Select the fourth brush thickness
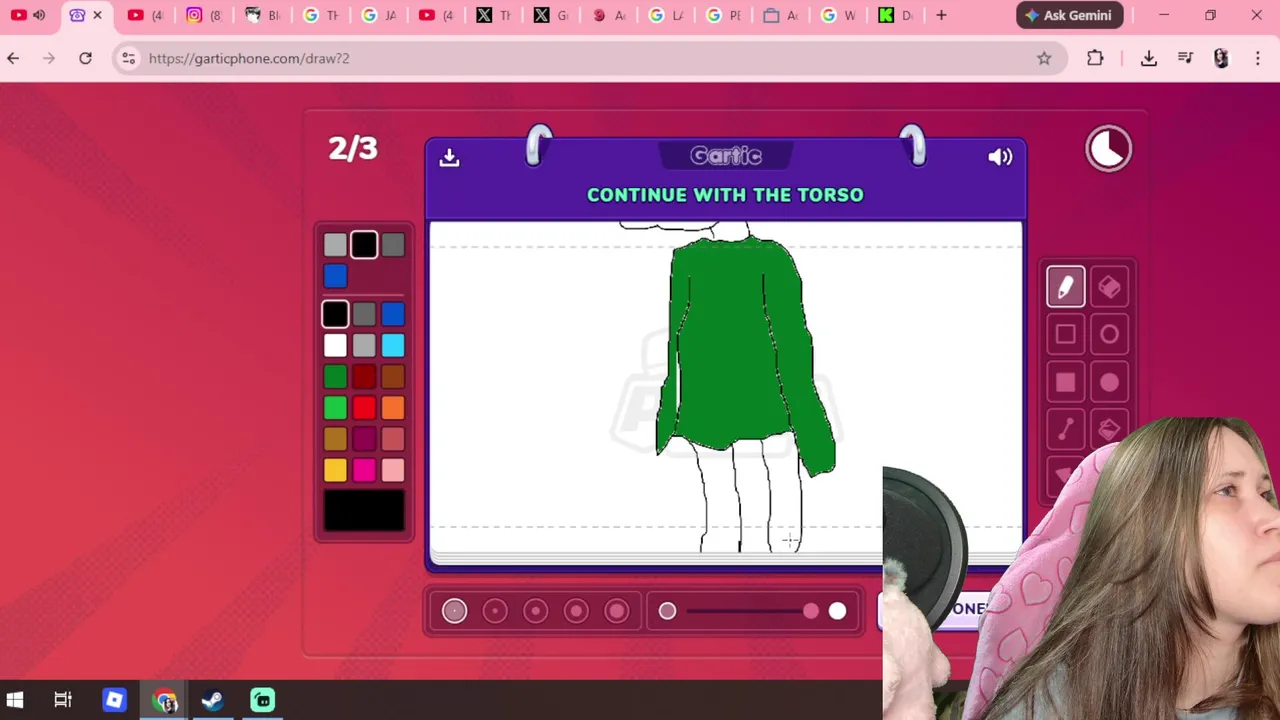This screenshot has width=1280, height=720. [x=576, y=611]
